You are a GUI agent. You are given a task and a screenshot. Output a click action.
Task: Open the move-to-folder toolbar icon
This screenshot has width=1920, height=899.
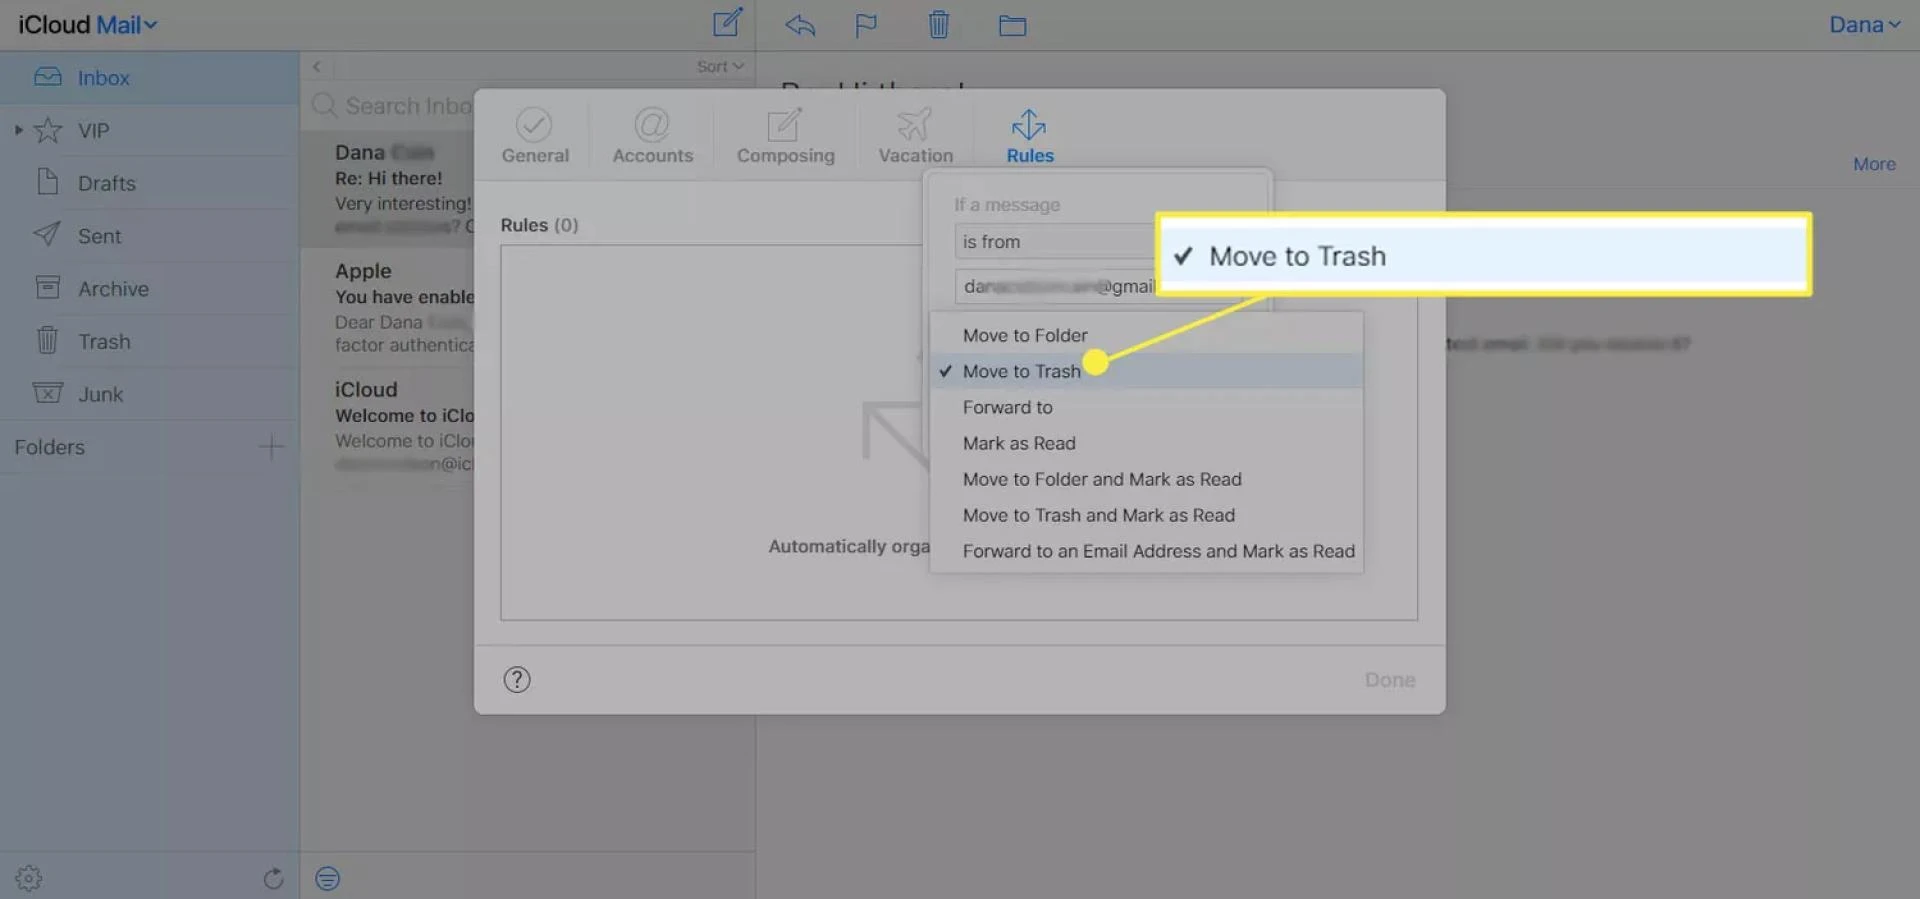1012,25
